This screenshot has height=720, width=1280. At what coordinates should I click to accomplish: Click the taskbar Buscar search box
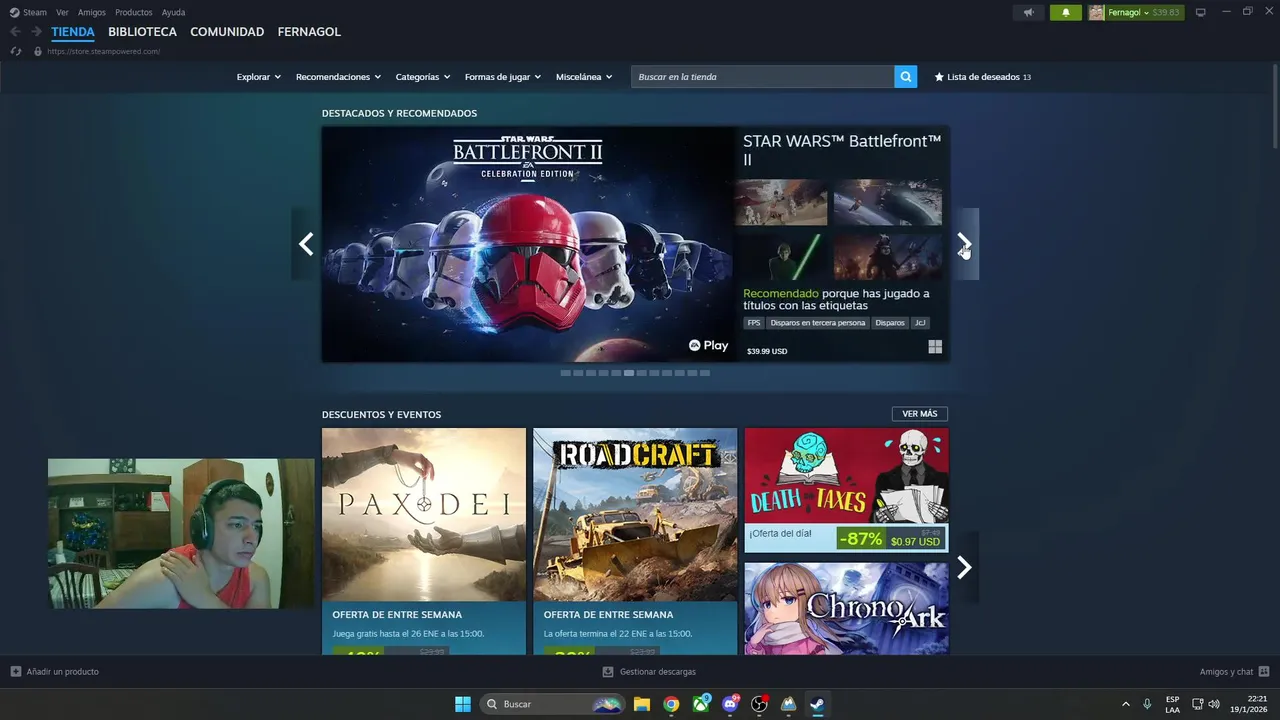pos(554,704)
